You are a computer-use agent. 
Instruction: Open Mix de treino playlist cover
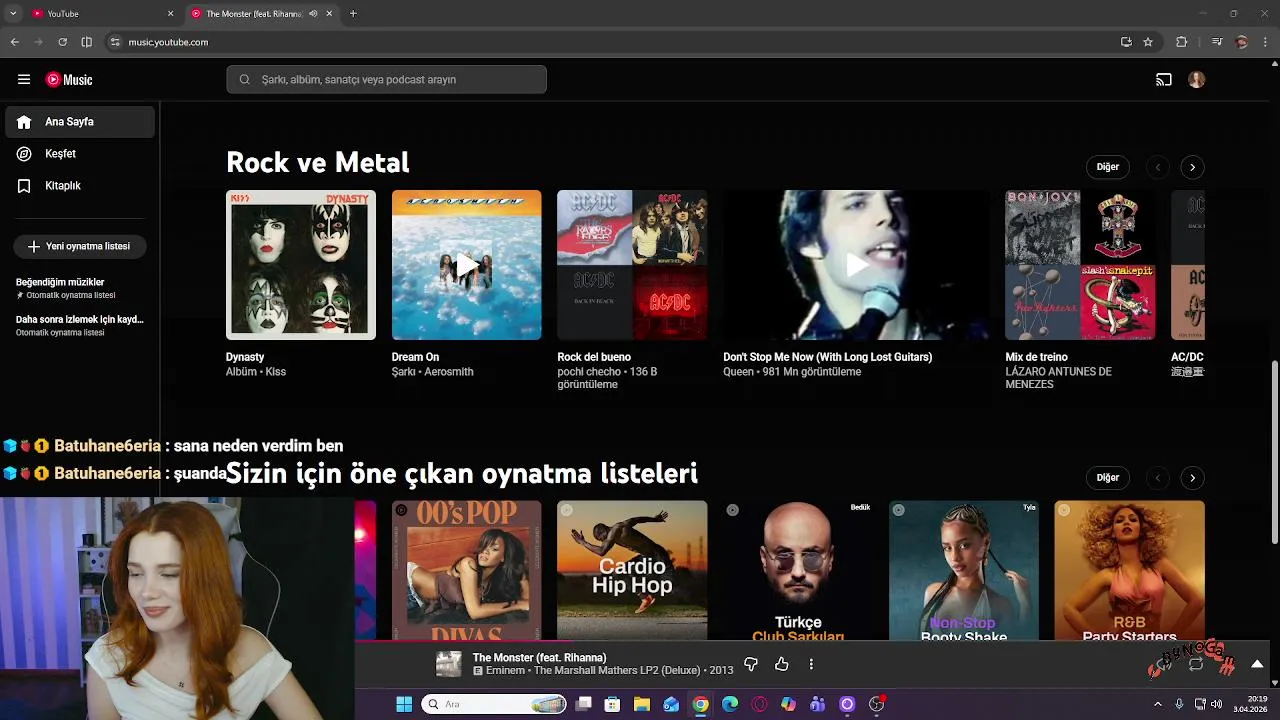click(x=1080, y=265)
